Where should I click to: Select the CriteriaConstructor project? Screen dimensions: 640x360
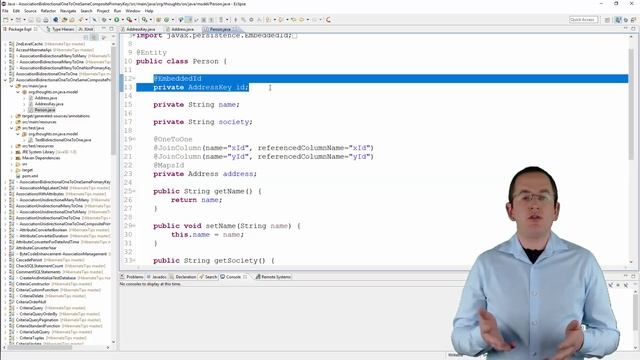[x=32, y=284]
